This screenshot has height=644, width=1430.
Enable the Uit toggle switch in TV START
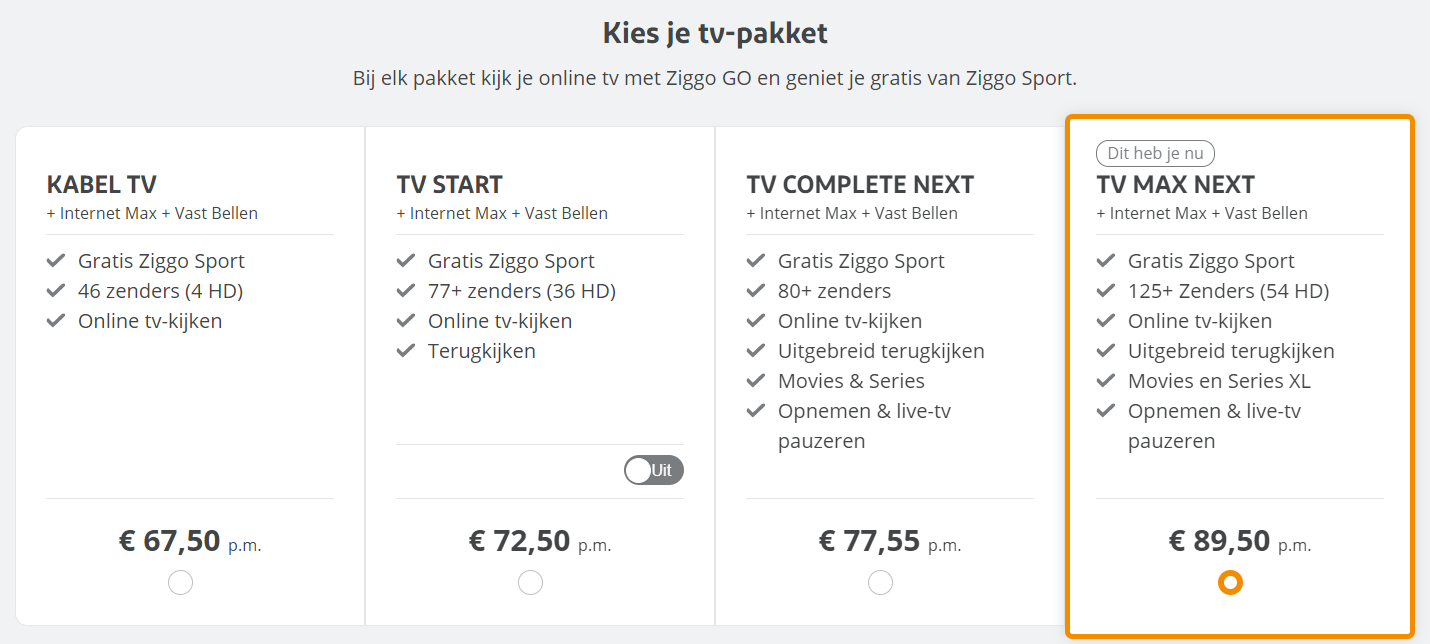[654, 469]
